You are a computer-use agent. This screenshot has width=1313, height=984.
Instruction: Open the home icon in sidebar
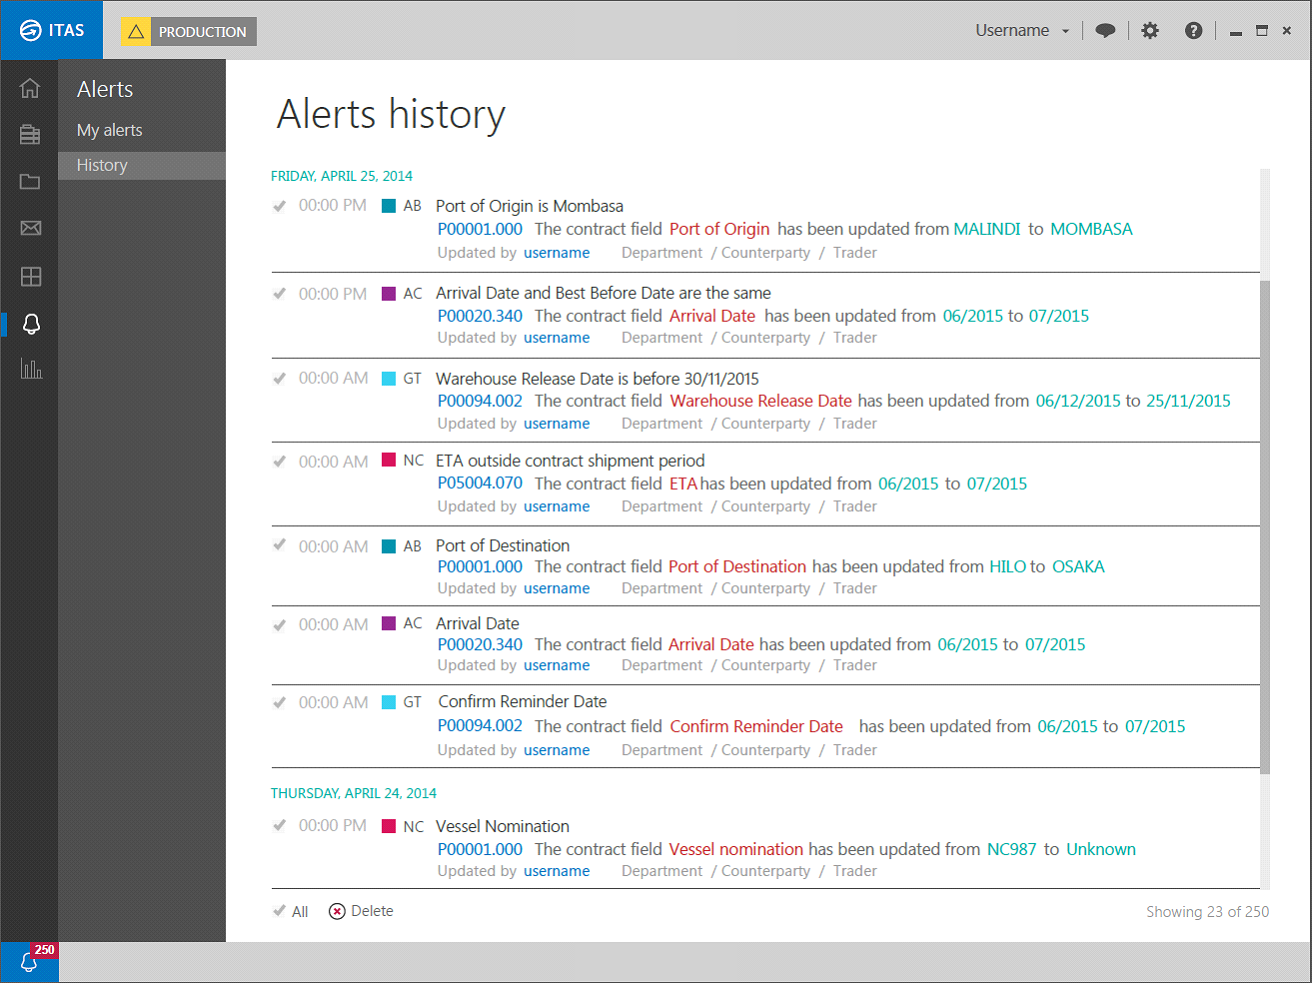pos(30,88)
